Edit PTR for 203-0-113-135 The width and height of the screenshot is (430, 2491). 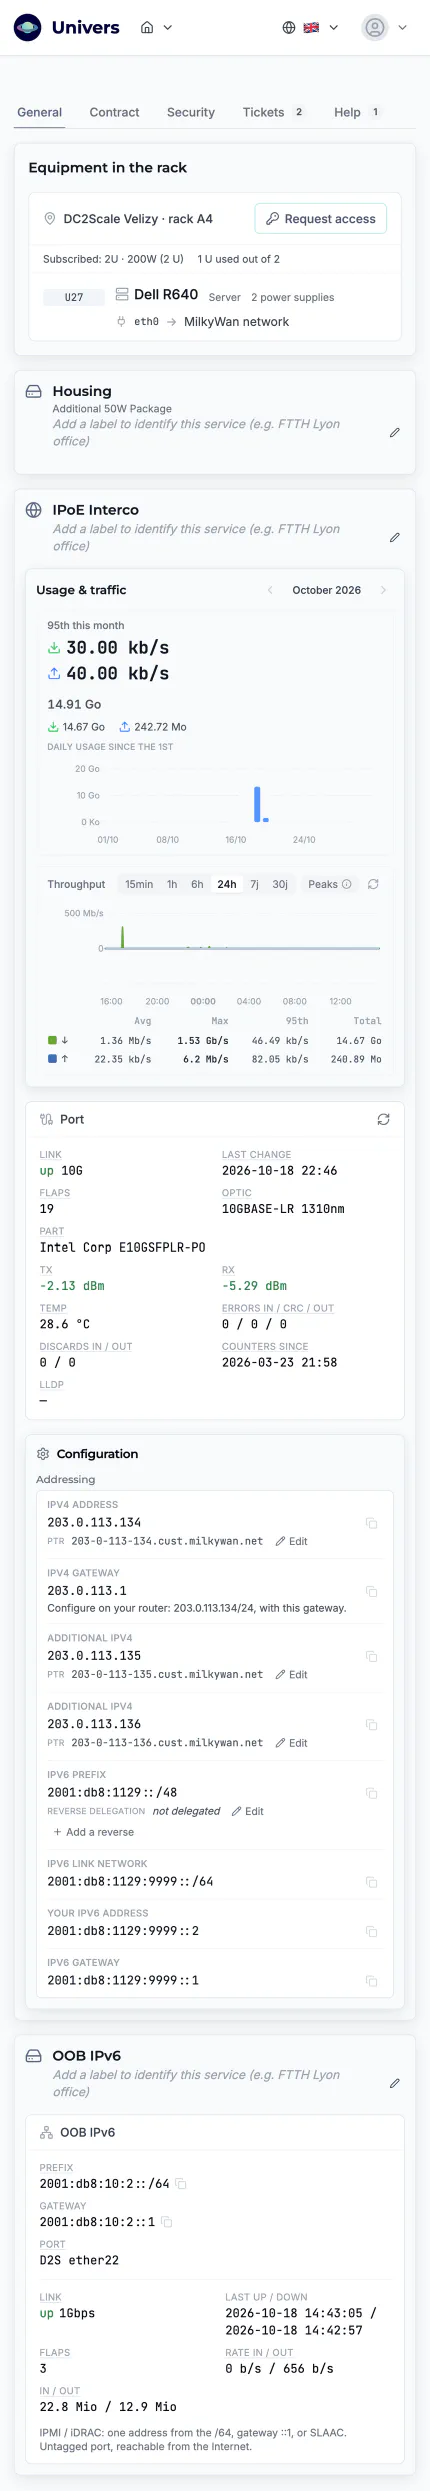pos(292,1674)
